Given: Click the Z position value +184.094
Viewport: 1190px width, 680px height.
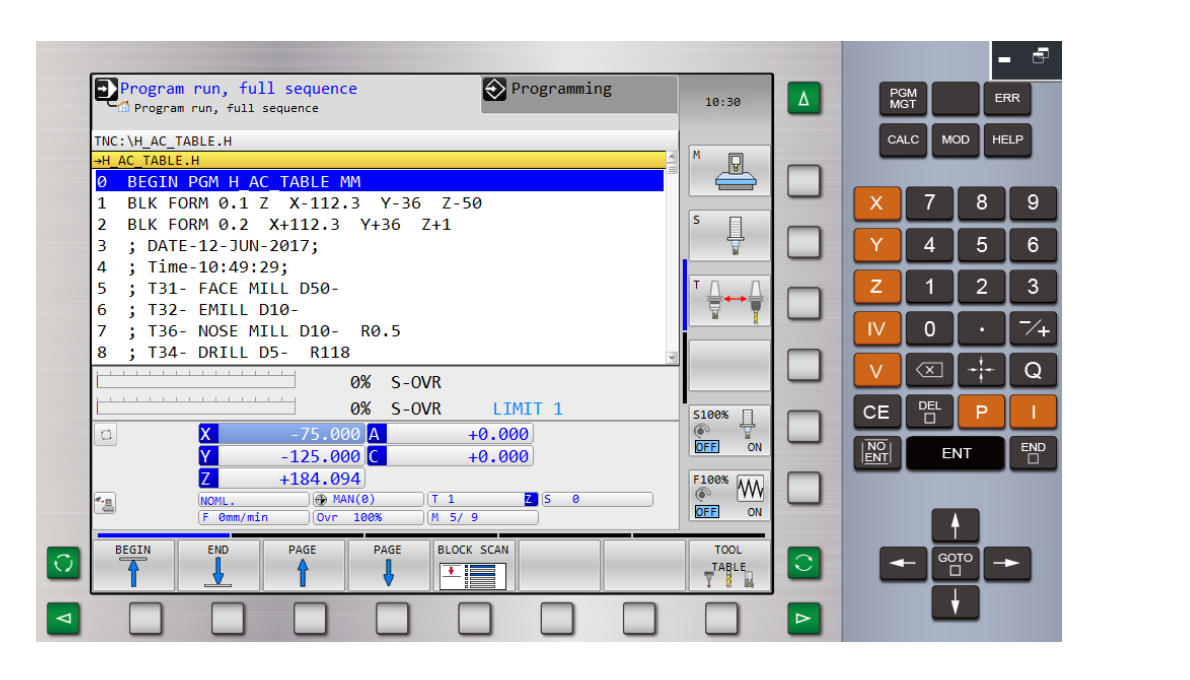Looking at the screenshot, I should [289, 479].
